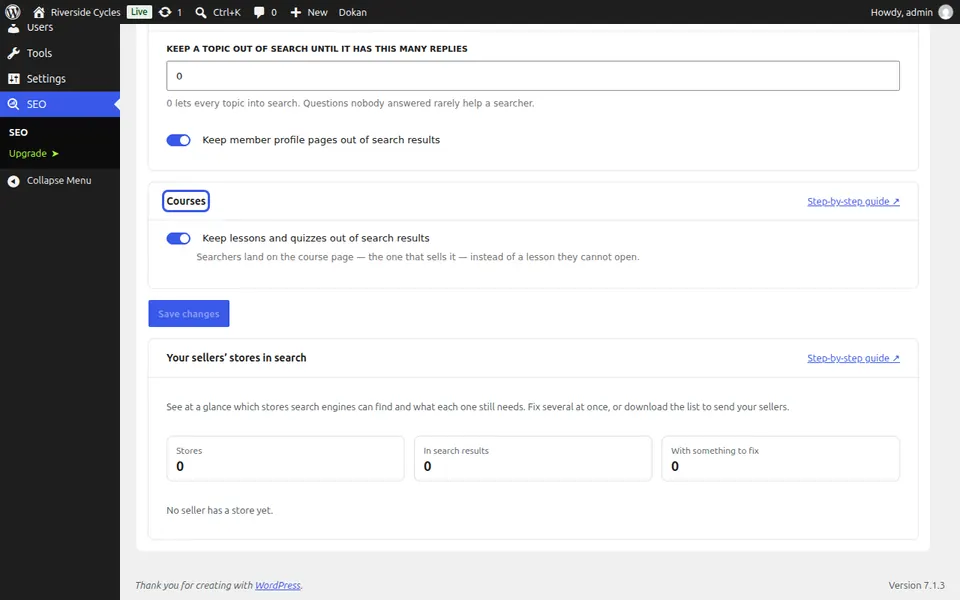960x600 pixels.
Task: Open Step-by-step guide for sellers' stores
Action: pos(853,358)
